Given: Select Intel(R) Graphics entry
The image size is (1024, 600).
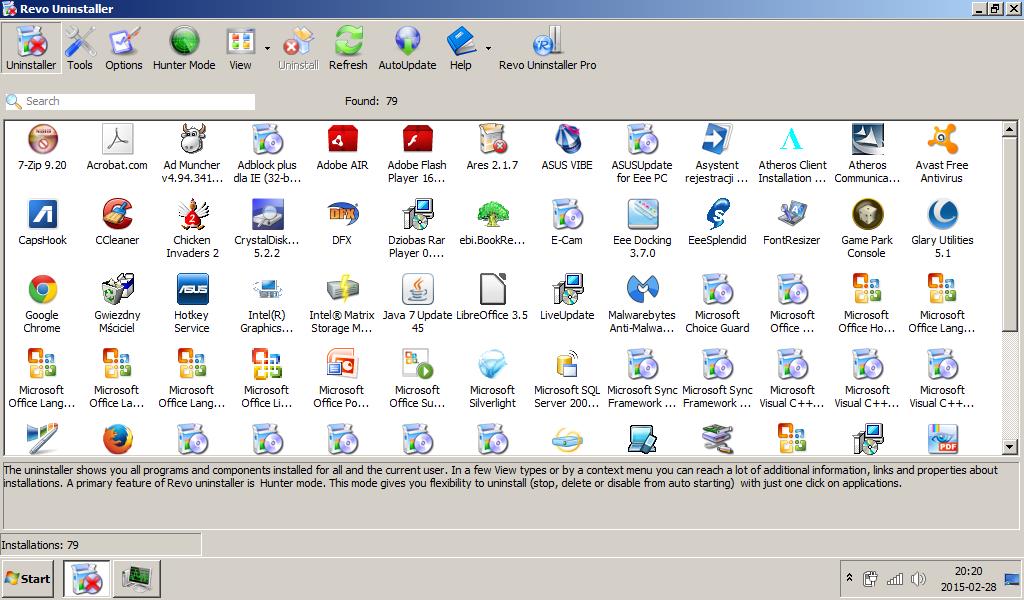Looking at the screenshot, I should tap(267, 305).
